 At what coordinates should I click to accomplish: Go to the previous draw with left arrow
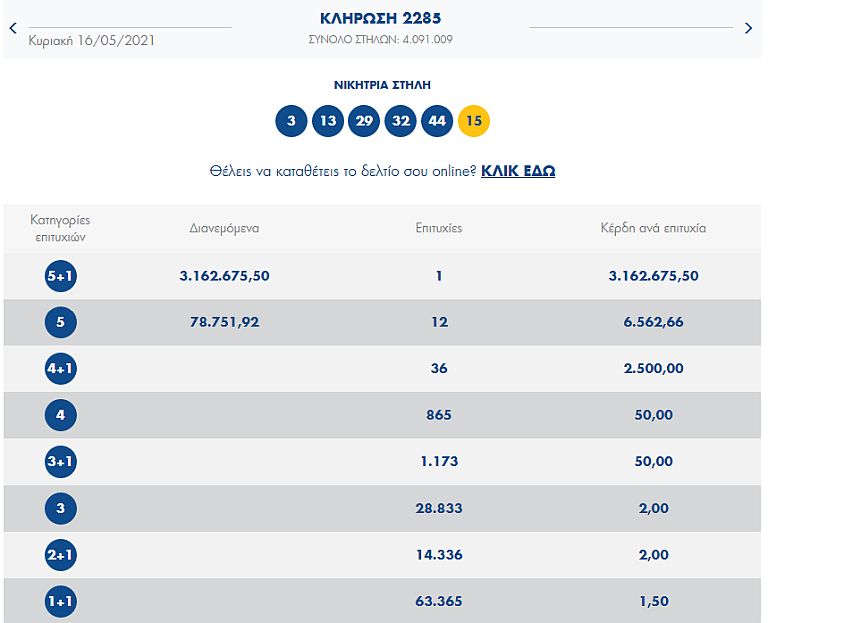13,28
